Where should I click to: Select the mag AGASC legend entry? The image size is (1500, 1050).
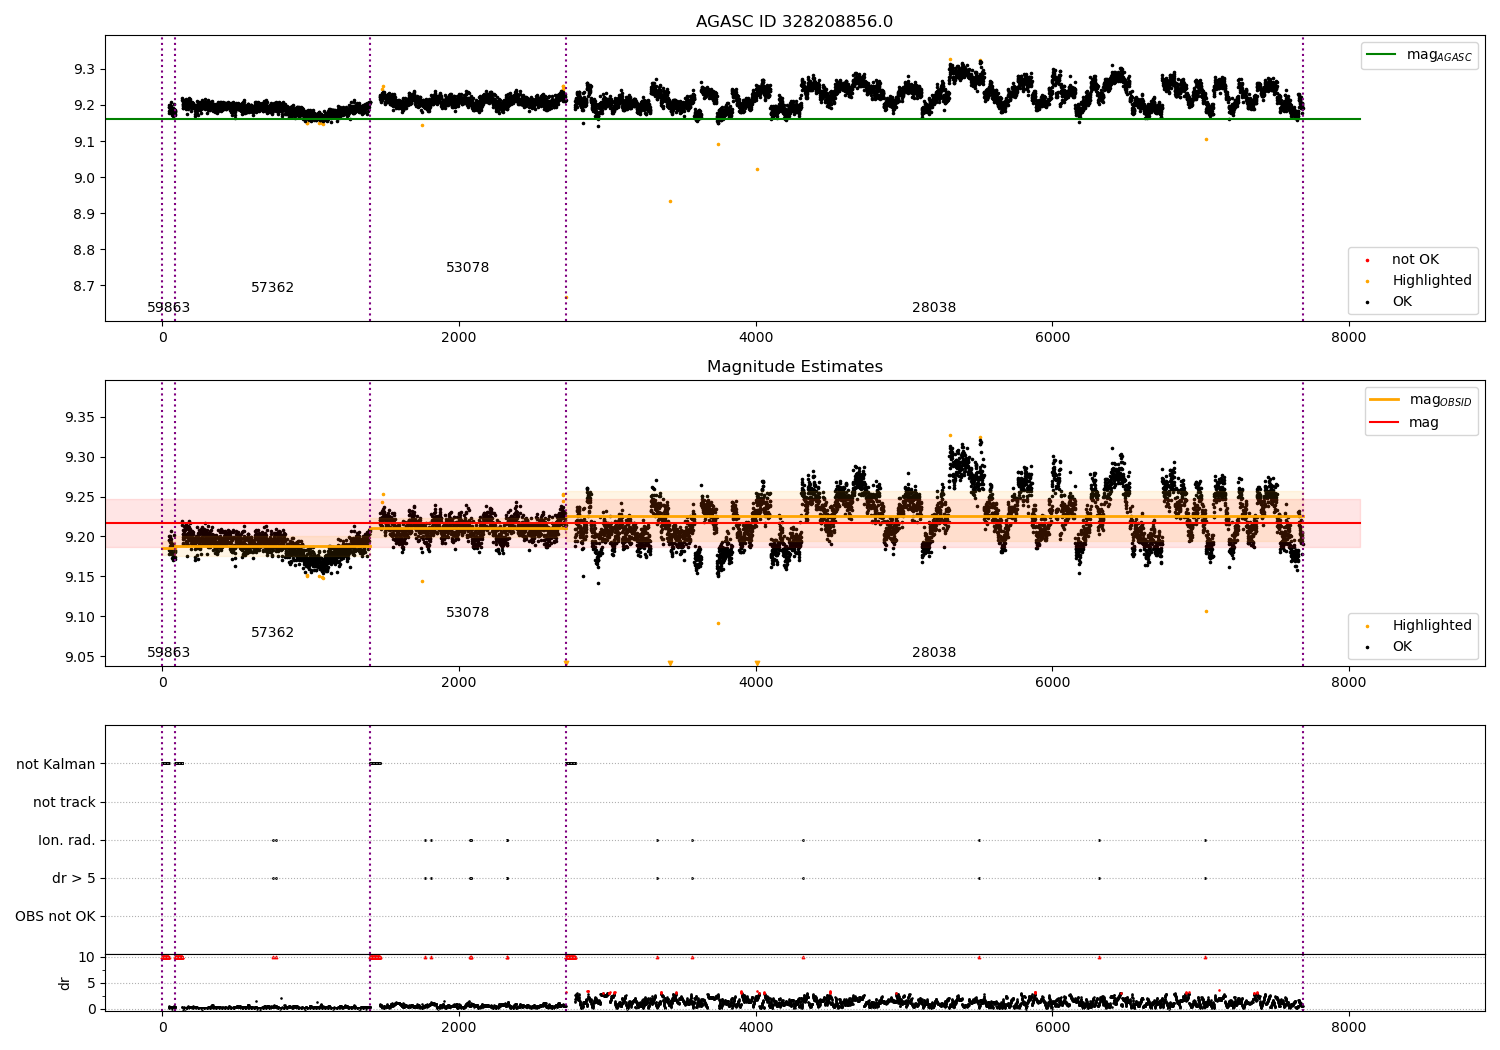pos(1420,55)
